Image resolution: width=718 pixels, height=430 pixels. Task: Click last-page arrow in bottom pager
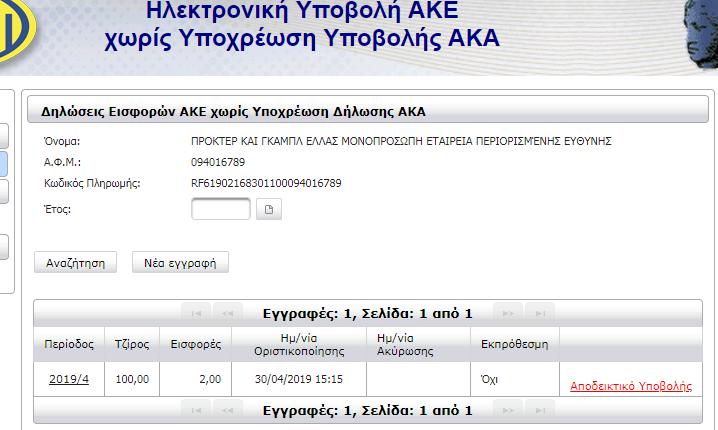coord(540,410)
